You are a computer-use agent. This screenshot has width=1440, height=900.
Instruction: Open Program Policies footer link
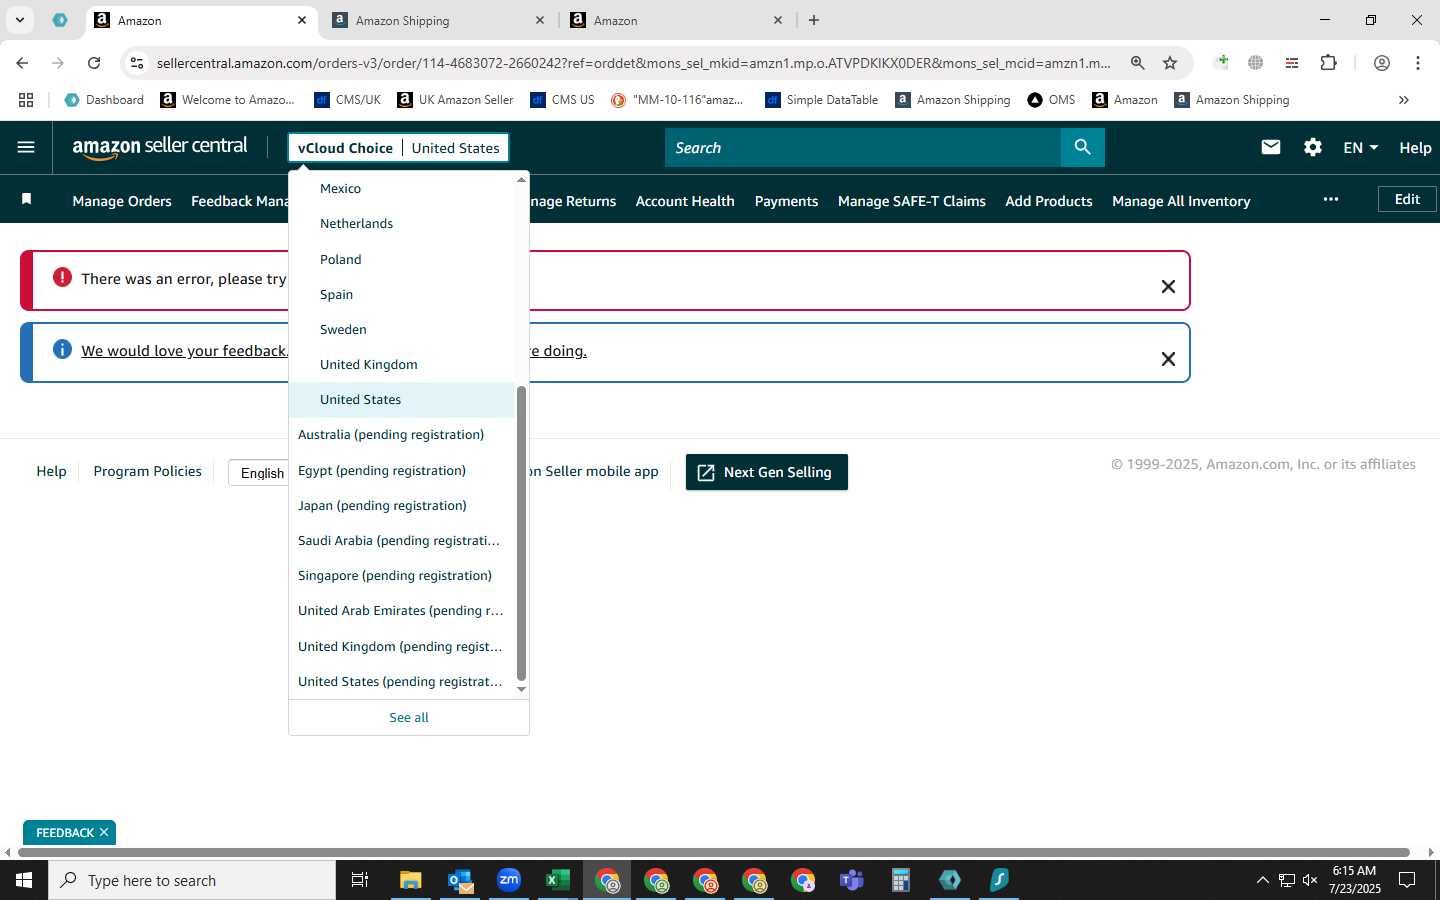(147, 471)
